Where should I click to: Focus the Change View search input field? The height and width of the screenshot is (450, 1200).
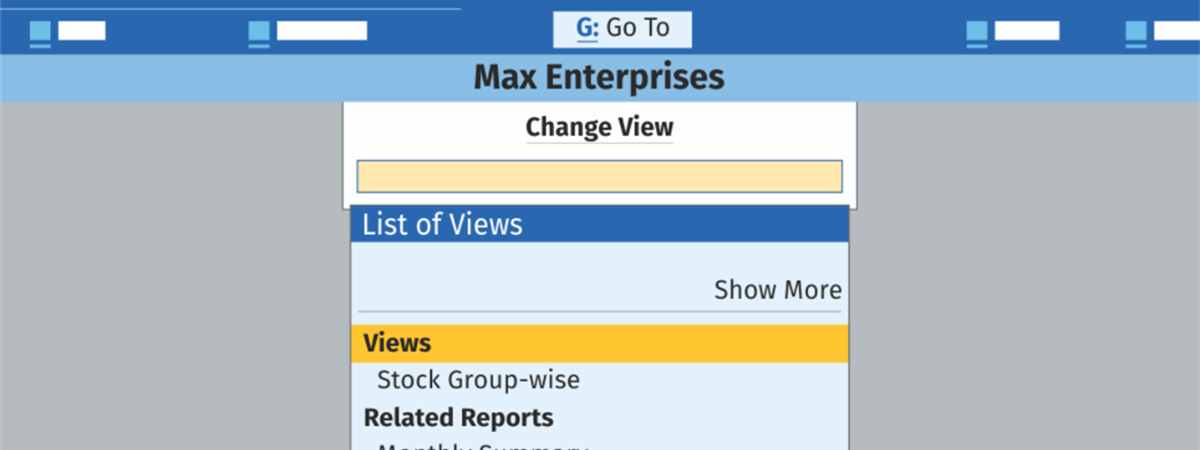pos(599,176)
